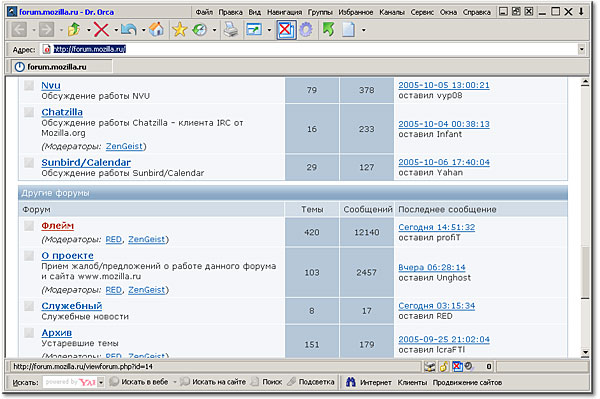The image size is (600, 399).
Task: Click the down arrow icon in title bar
Action: point(581,12)
